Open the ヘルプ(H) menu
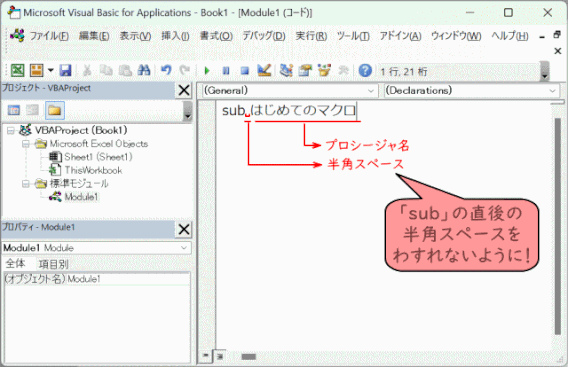 [510, 36]
